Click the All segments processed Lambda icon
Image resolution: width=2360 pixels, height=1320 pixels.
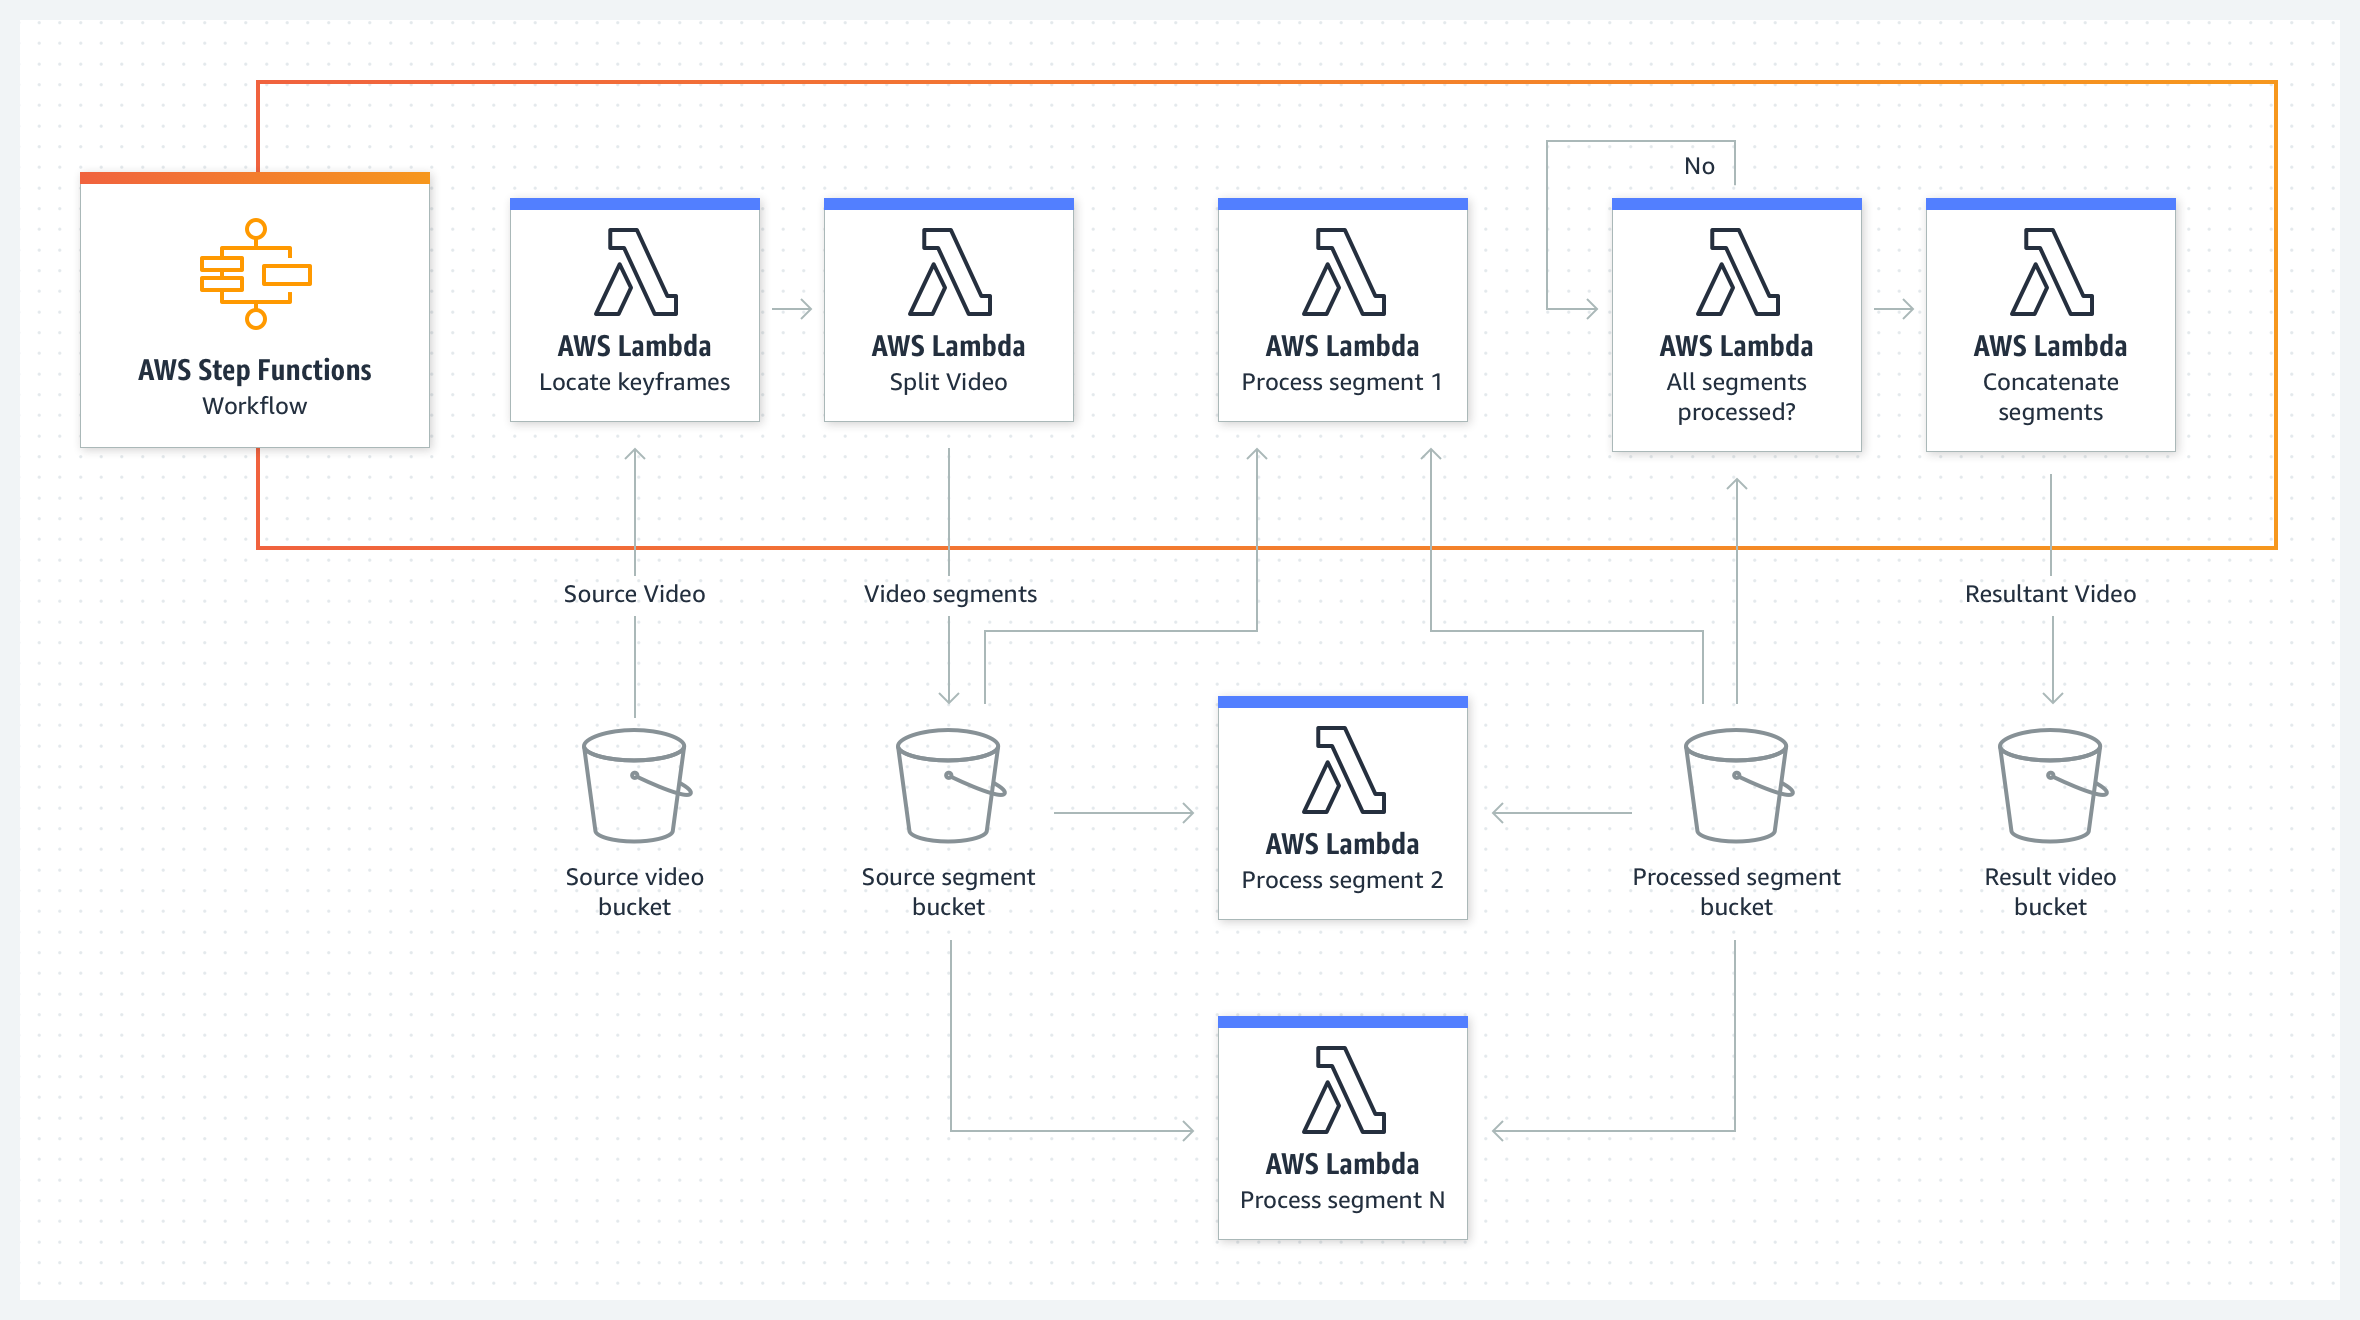point(1738,272)
